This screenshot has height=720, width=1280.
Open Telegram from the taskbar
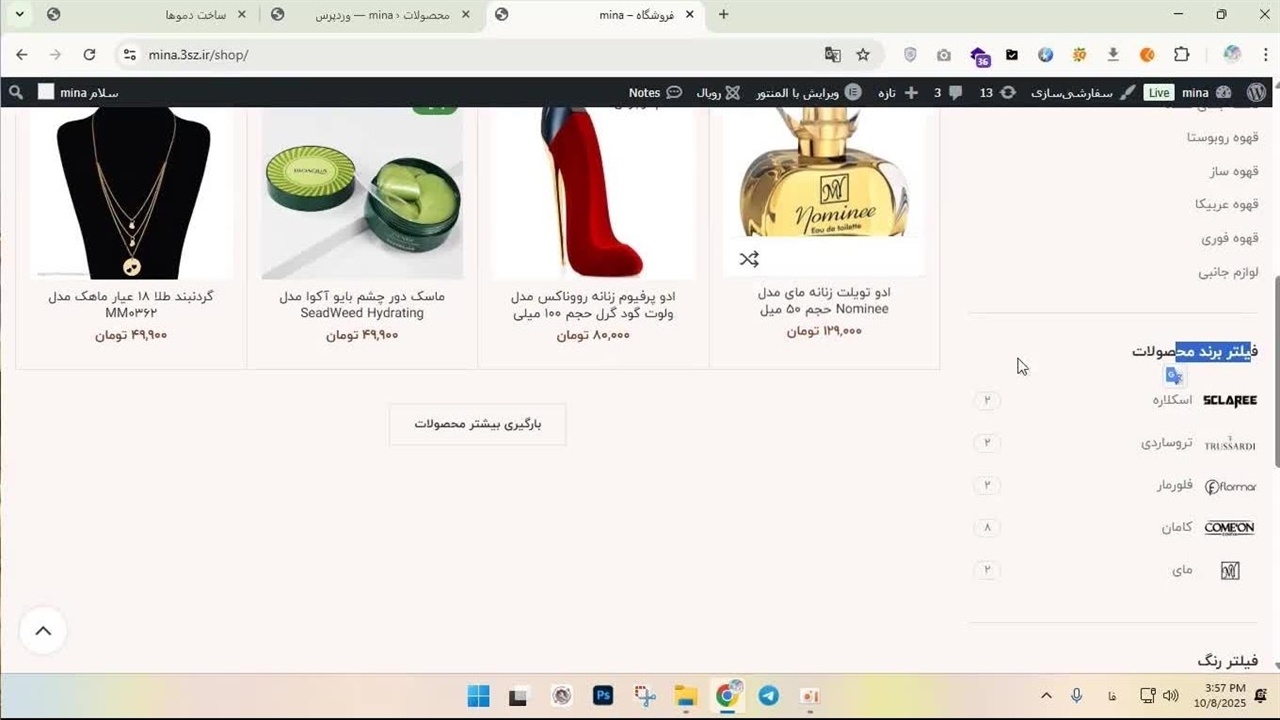768,696
